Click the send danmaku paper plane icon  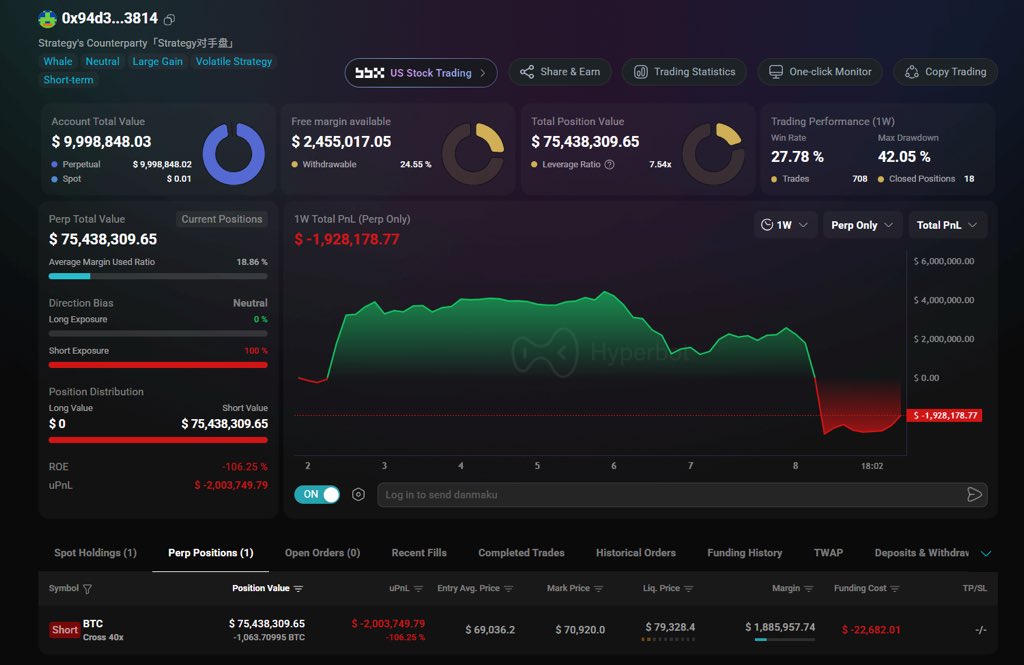pyautogui.click(x=974, y=495)
